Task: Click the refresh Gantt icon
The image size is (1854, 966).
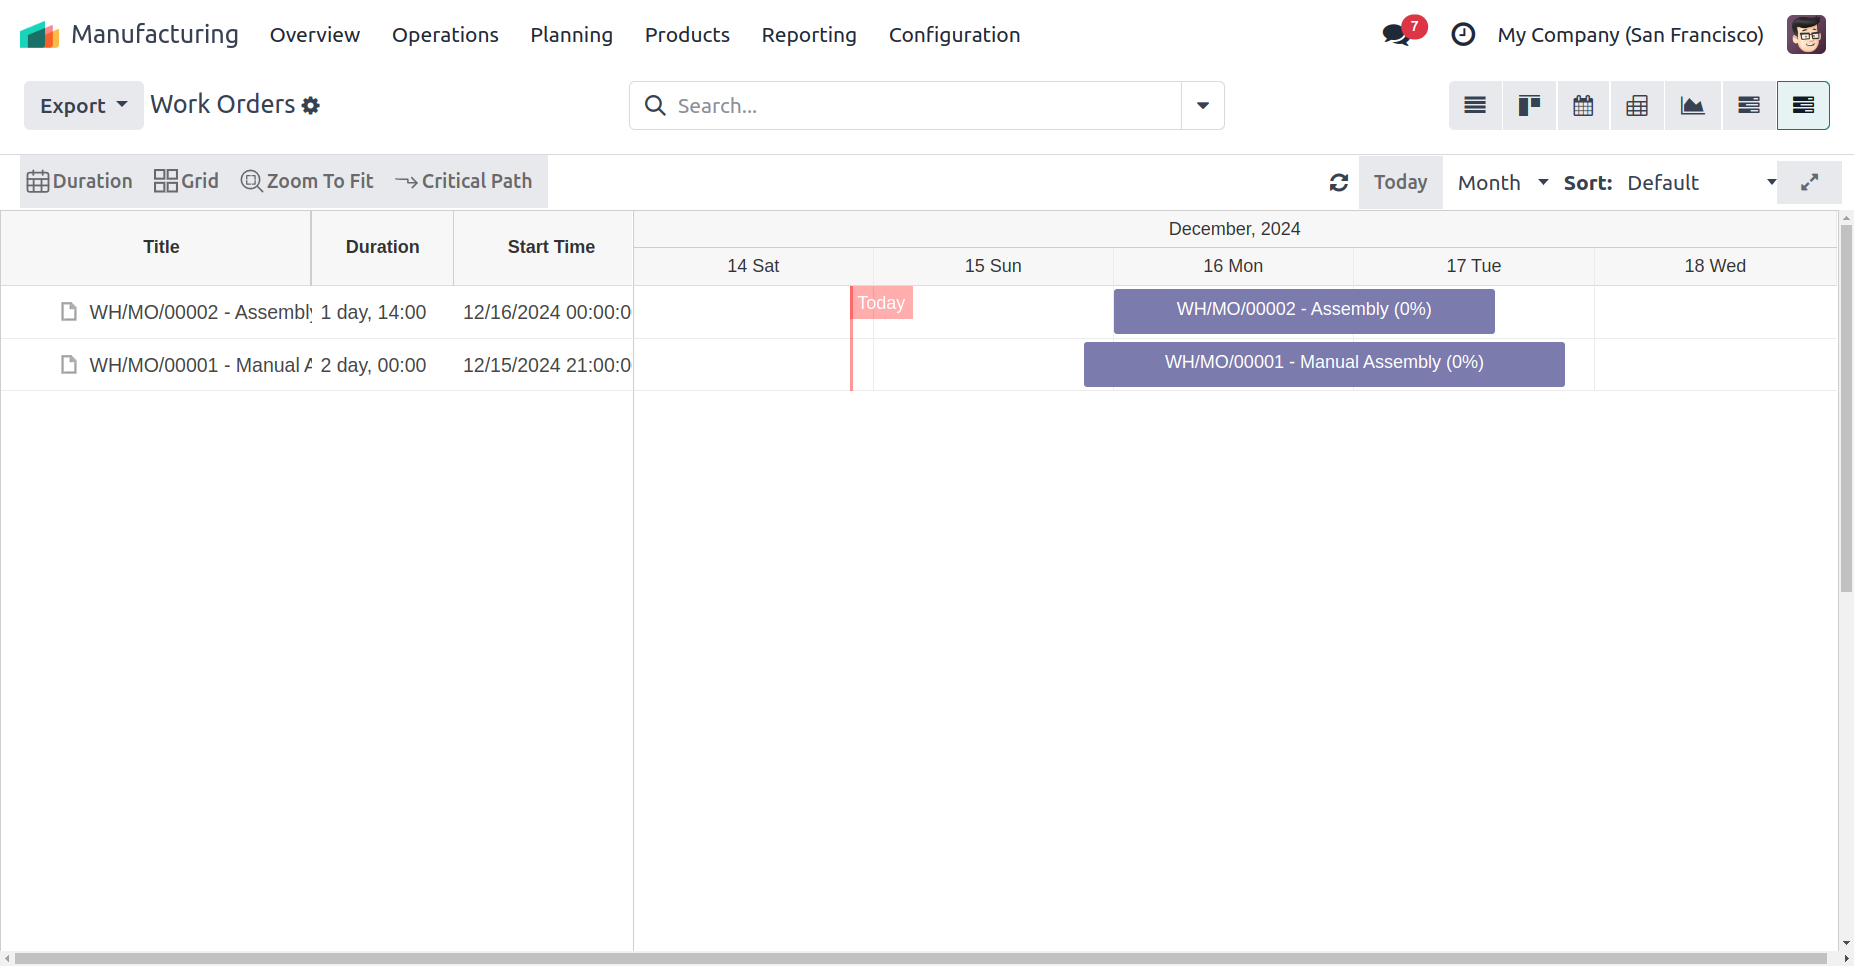Action: coord(1339,183)
